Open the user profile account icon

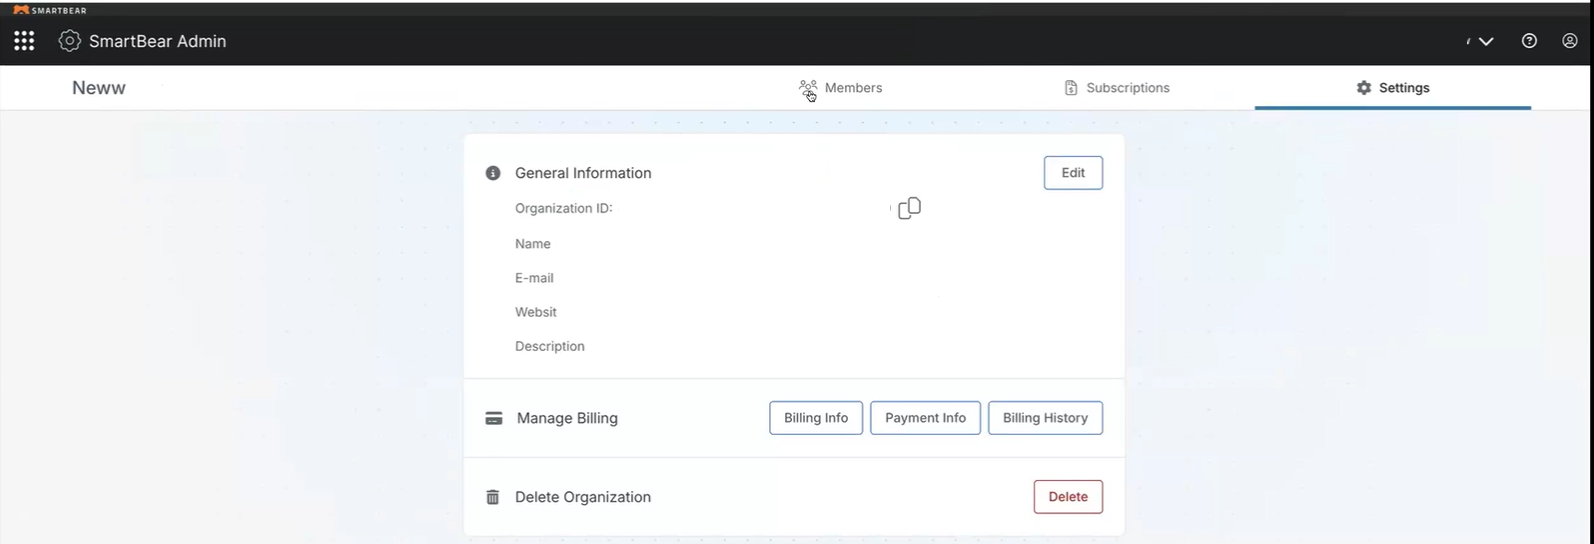[x=1570, y=41]
